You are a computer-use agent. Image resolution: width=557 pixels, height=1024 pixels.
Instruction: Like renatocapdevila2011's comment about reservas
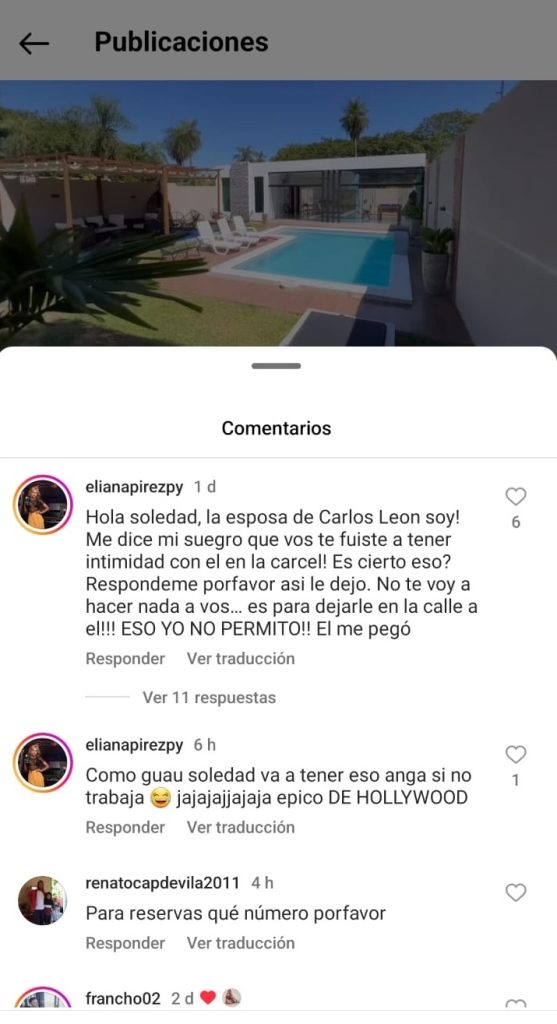click(516, 893)
